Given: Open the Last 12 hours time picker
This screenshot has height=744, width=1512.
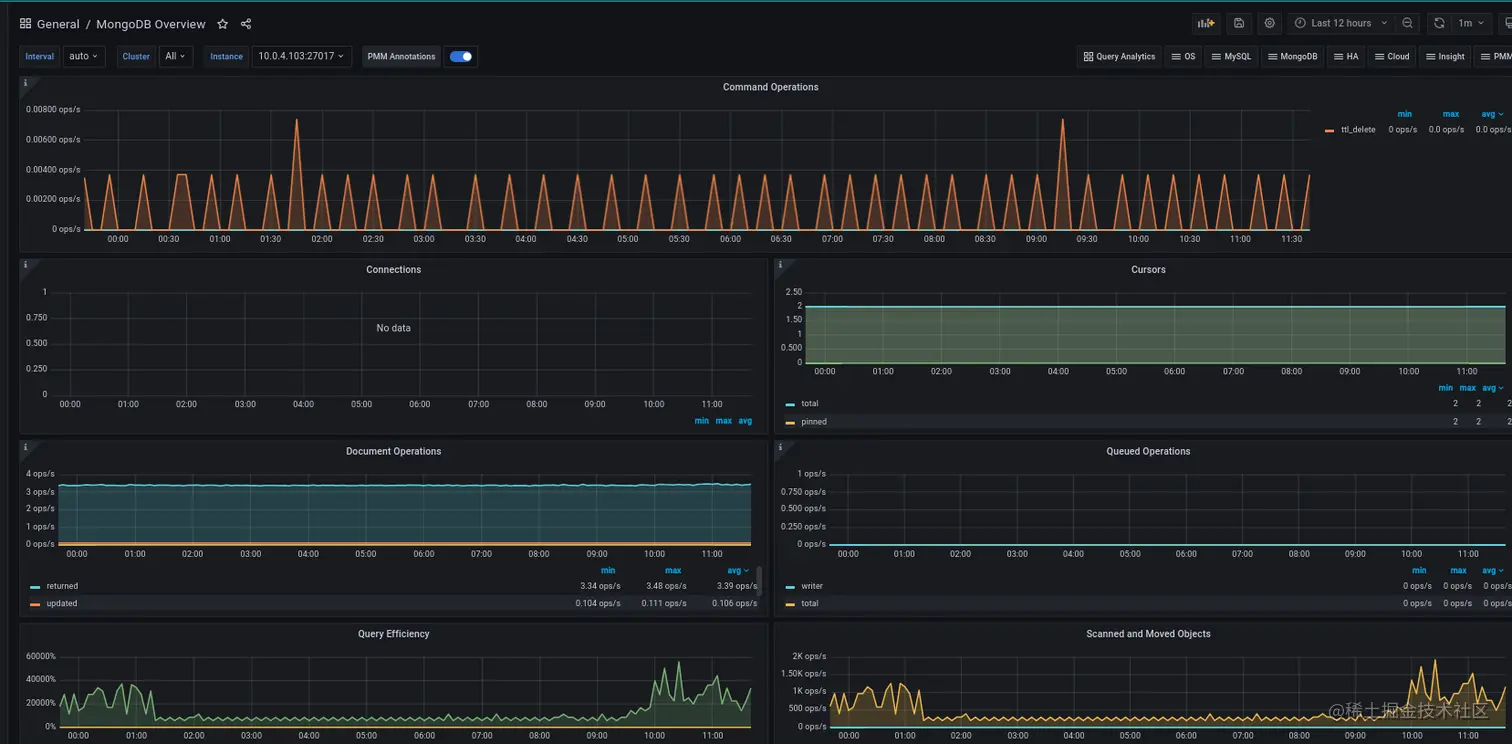Looking at the screenshot, I should click(1341, 23).
